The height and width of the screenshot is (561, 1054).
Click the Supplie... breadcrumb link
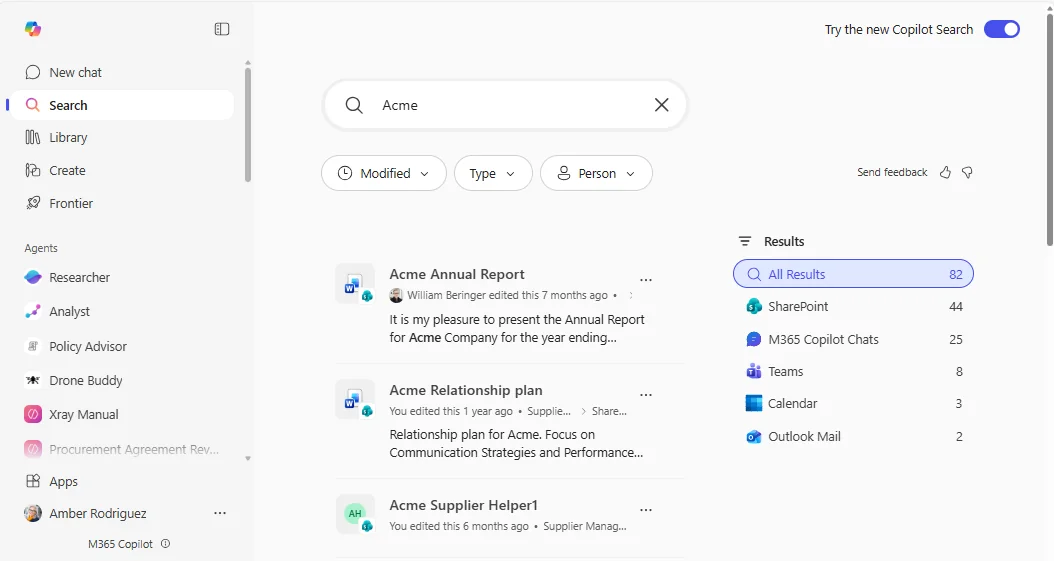[x=549, y=411]
